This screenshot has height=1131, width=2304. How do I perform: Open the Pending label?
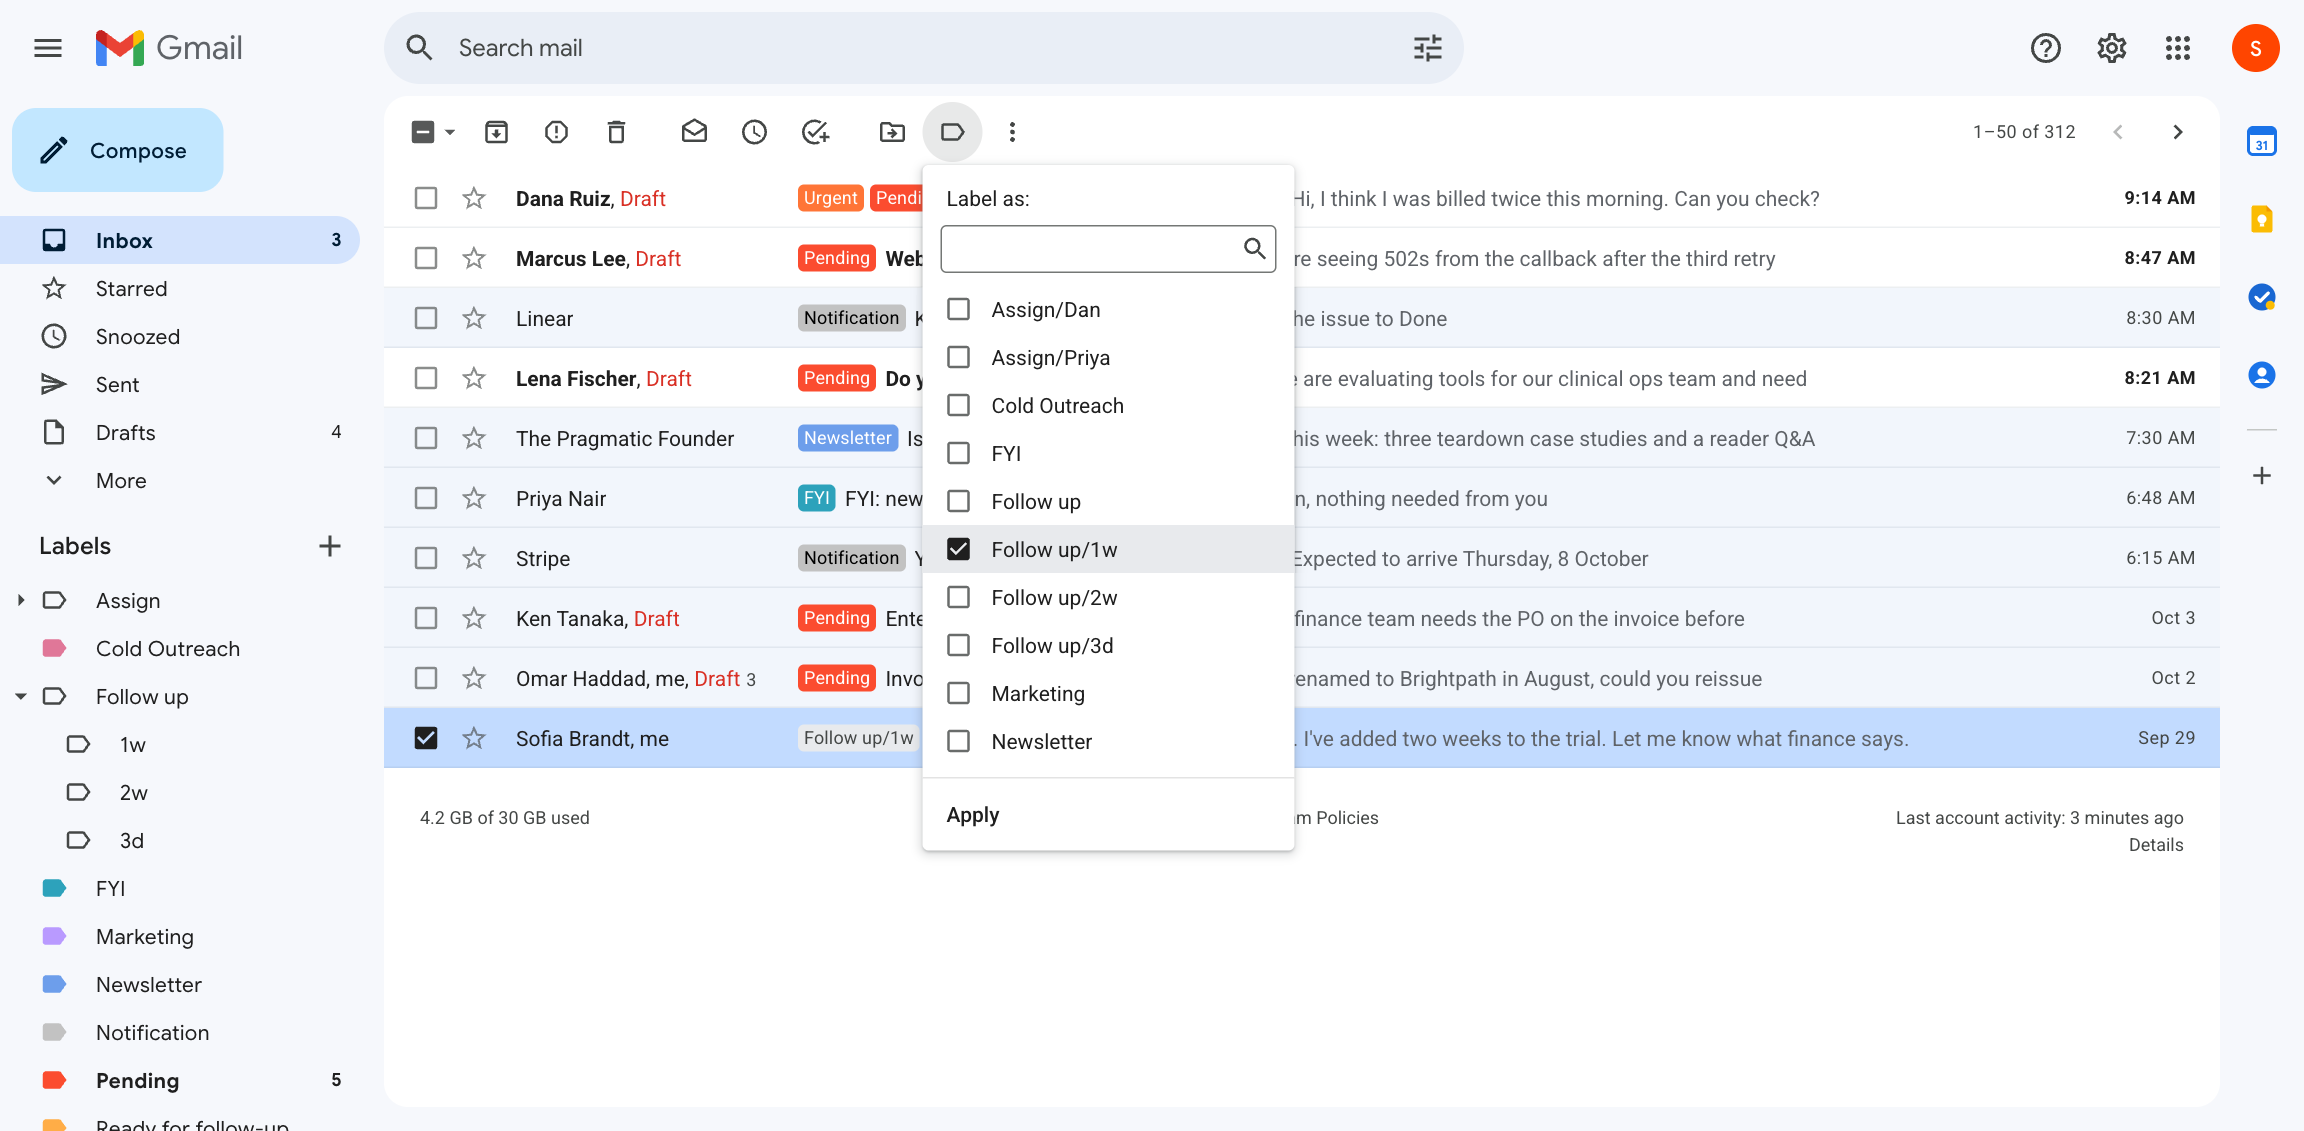180,1080
